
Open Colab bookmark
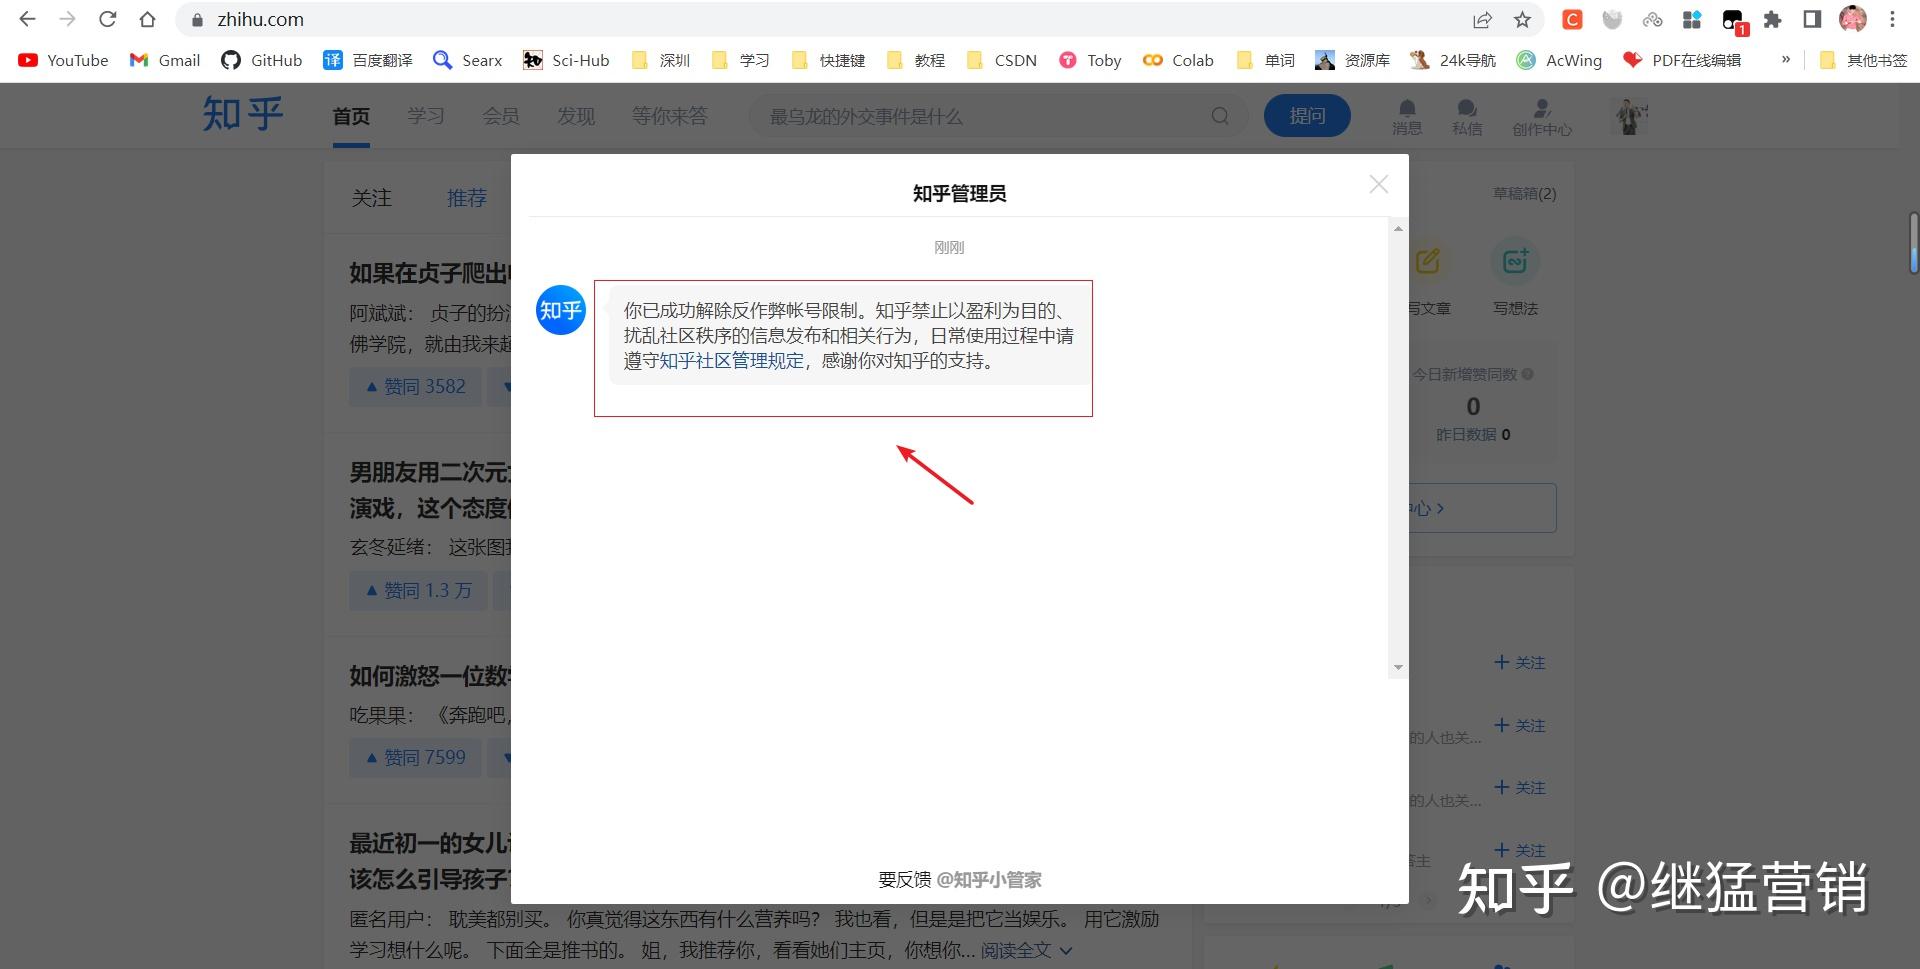1179,60
